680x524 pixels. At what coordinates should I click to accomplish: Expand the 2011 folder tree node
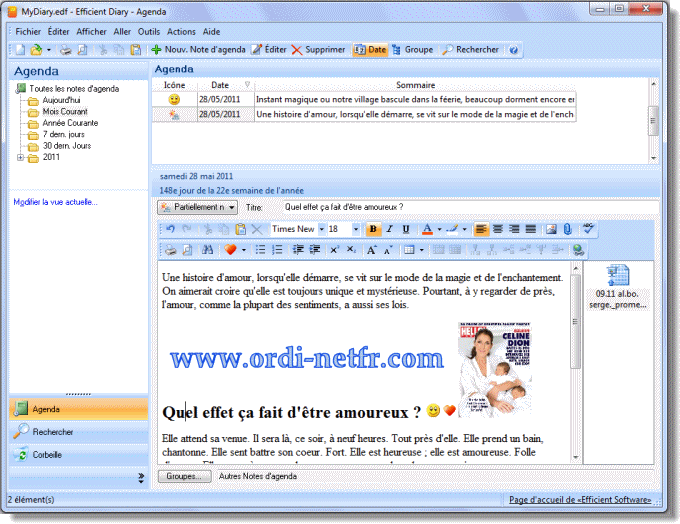[x=20, y=157]
